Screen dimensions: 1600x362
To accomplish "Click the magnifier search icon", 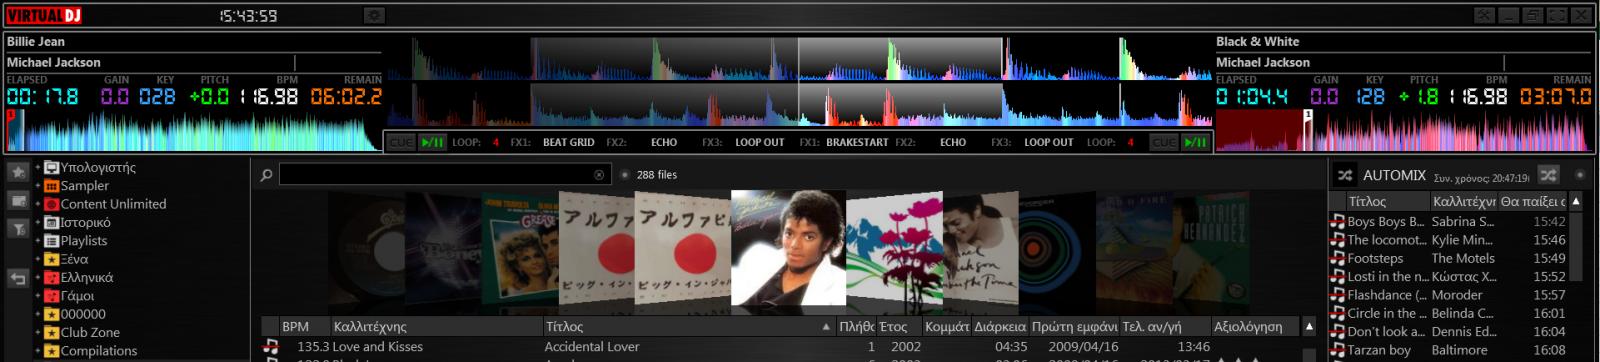I will pyautogui.click(x=266, y=175).
